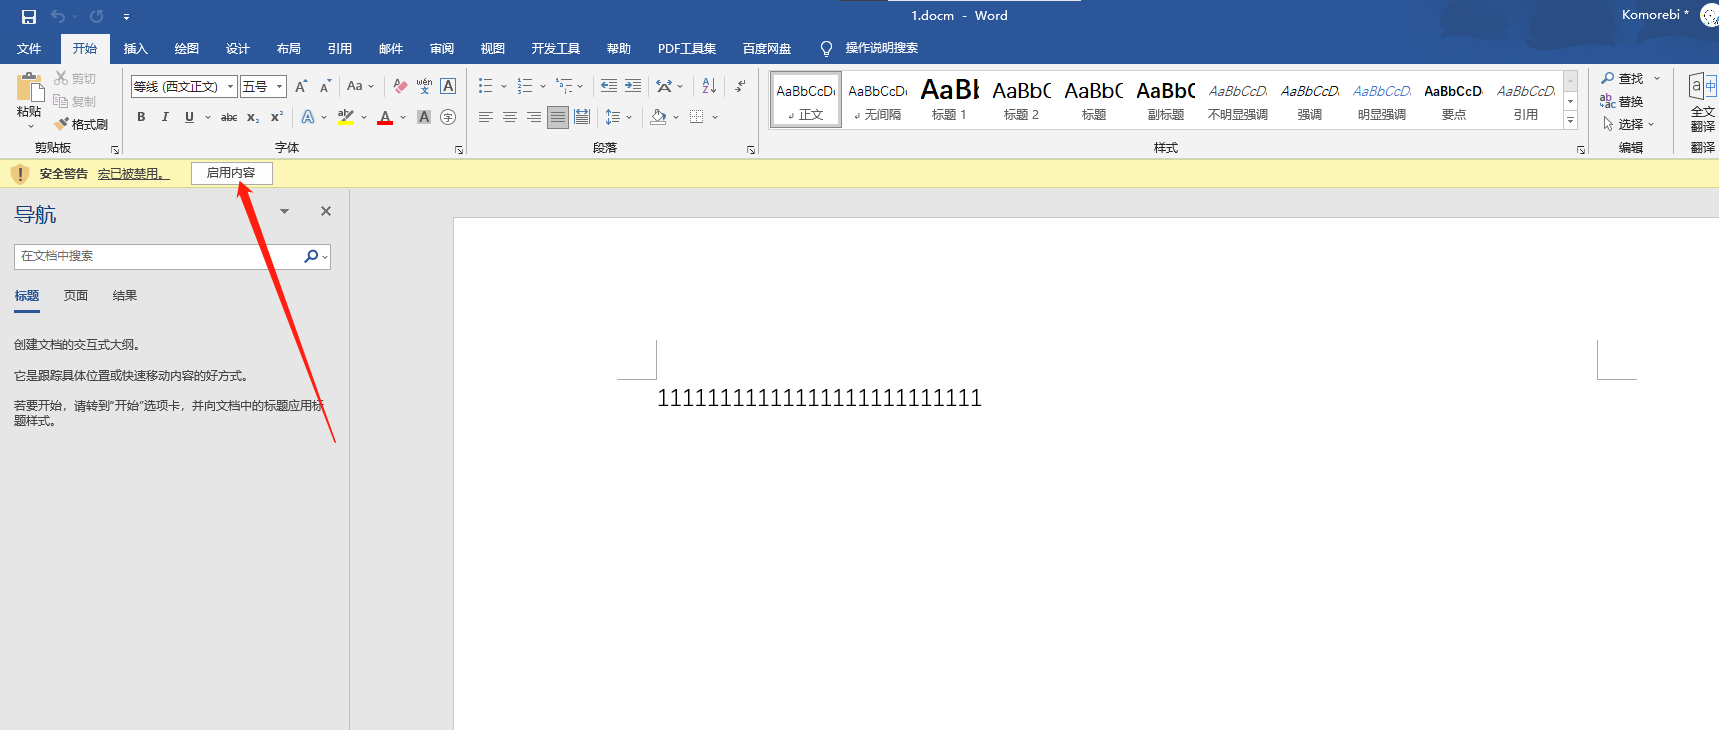The height and width of the screenshot is (730, 1719).
Task: Open the font name dropdown
Action: pyautogui.click(x=230, y=87)
